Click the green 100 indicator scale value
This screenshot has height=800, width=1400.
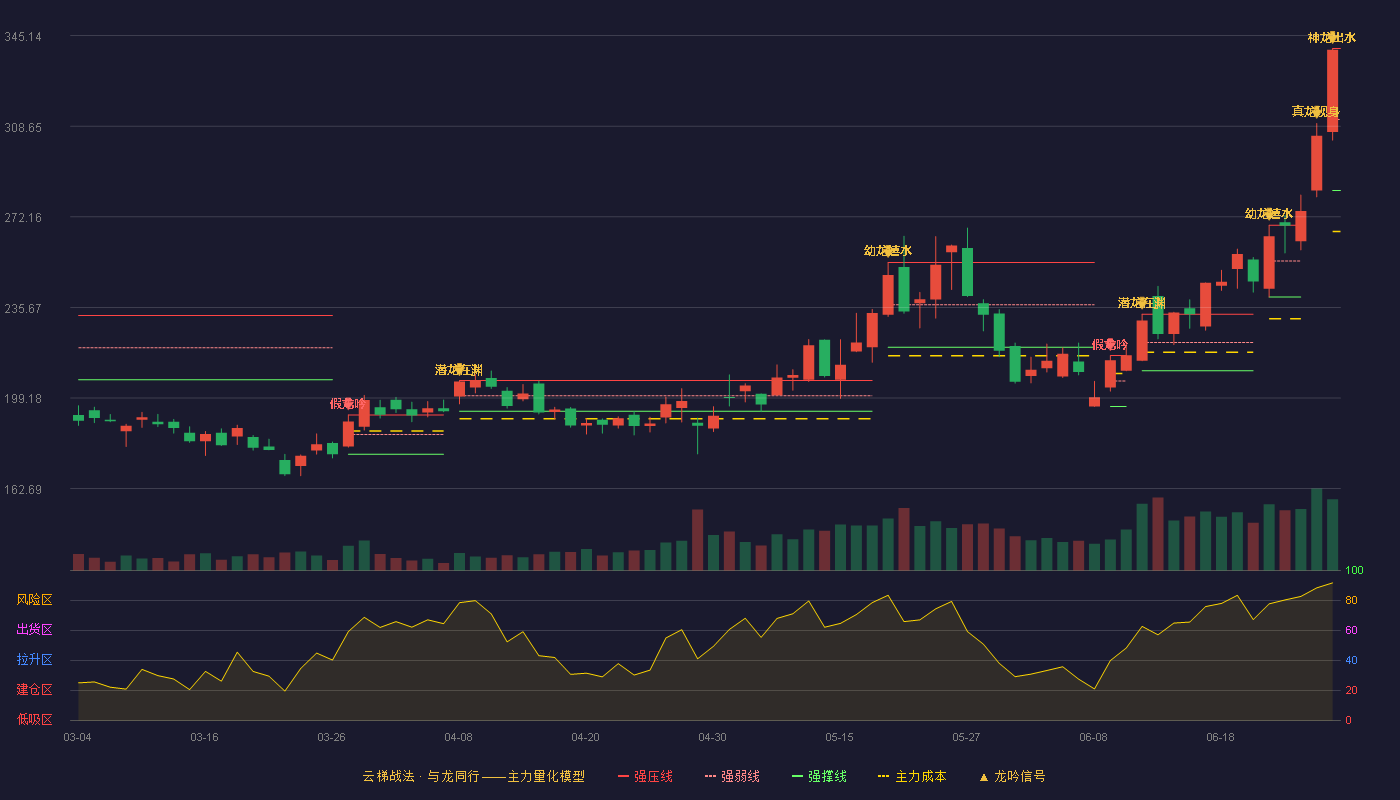(1354, 571)
